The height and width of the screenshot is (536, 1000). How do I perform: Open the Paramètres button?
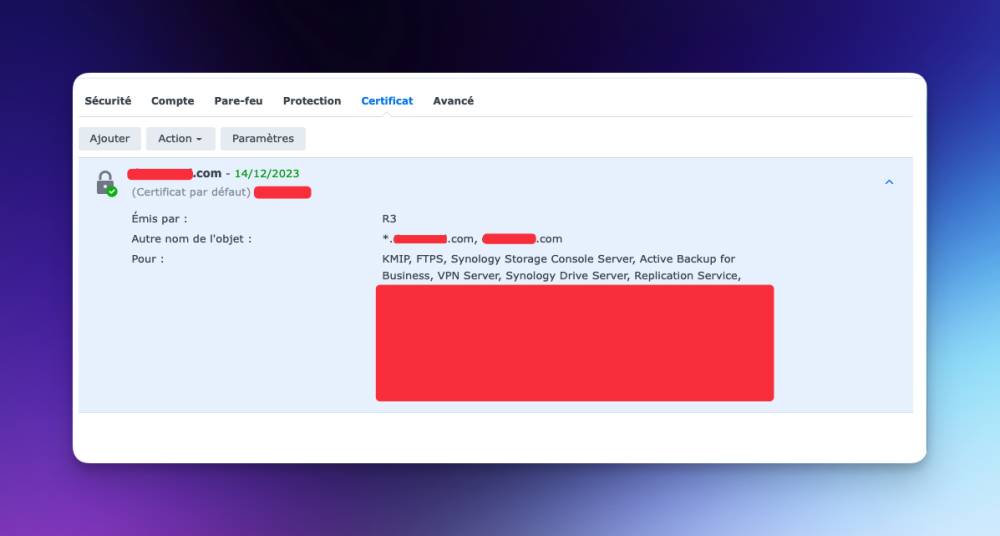pyautogui.click(x=263, y=138)
